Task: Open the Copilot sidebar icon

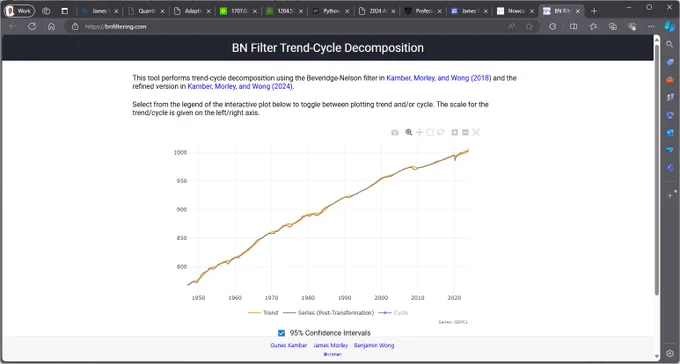Action: coord(670,26)
